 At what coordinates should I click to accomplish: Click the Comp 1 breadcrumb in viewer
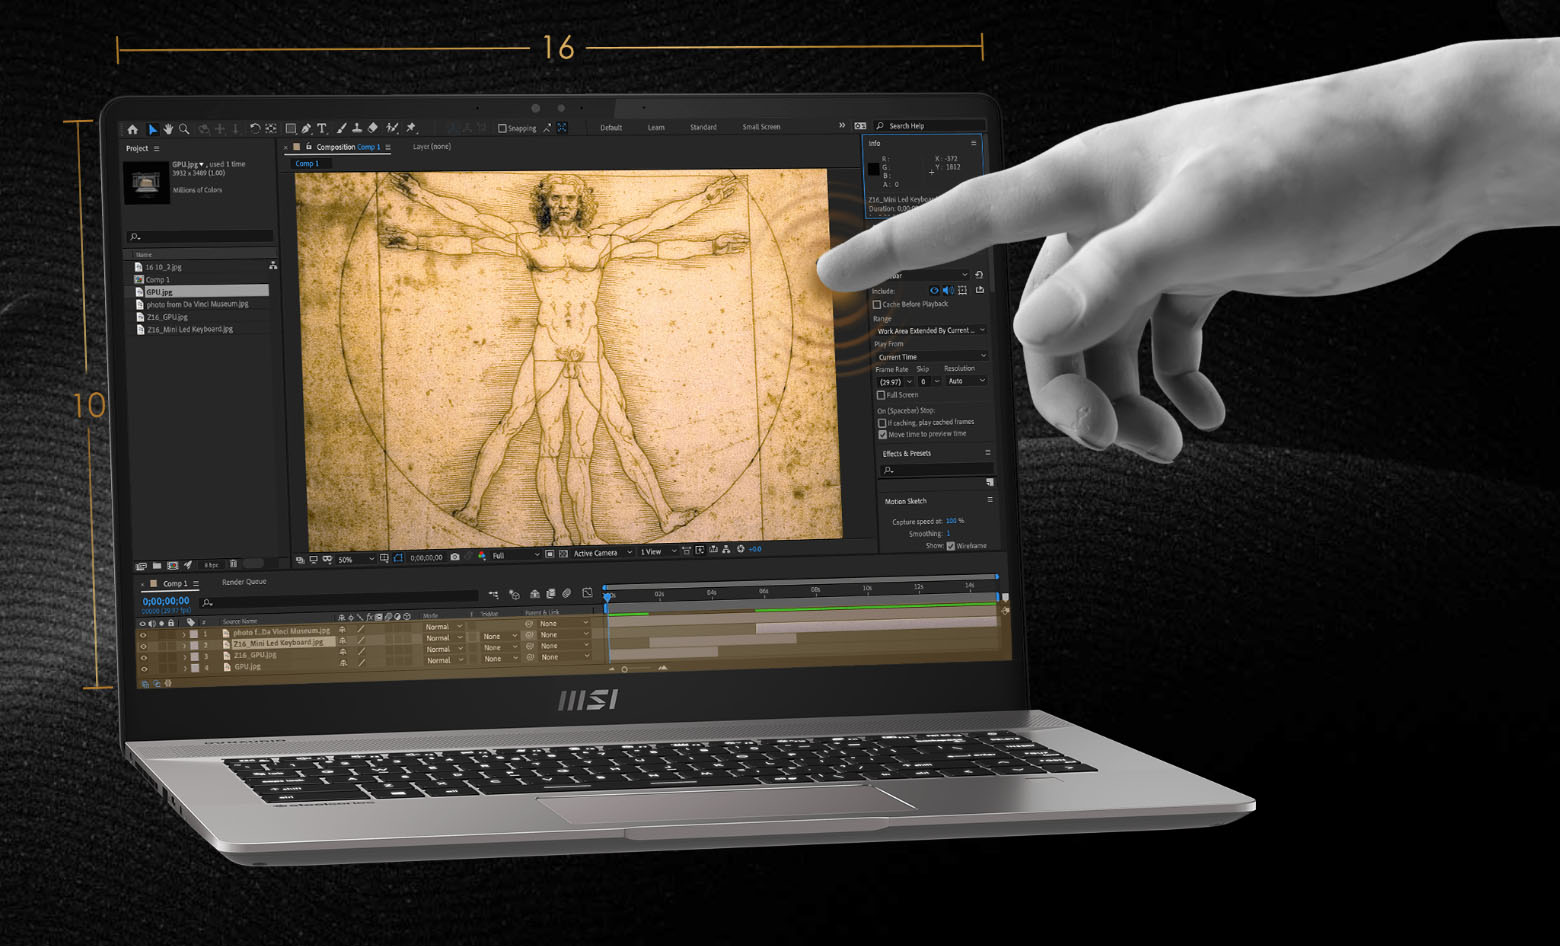(307, 163)
